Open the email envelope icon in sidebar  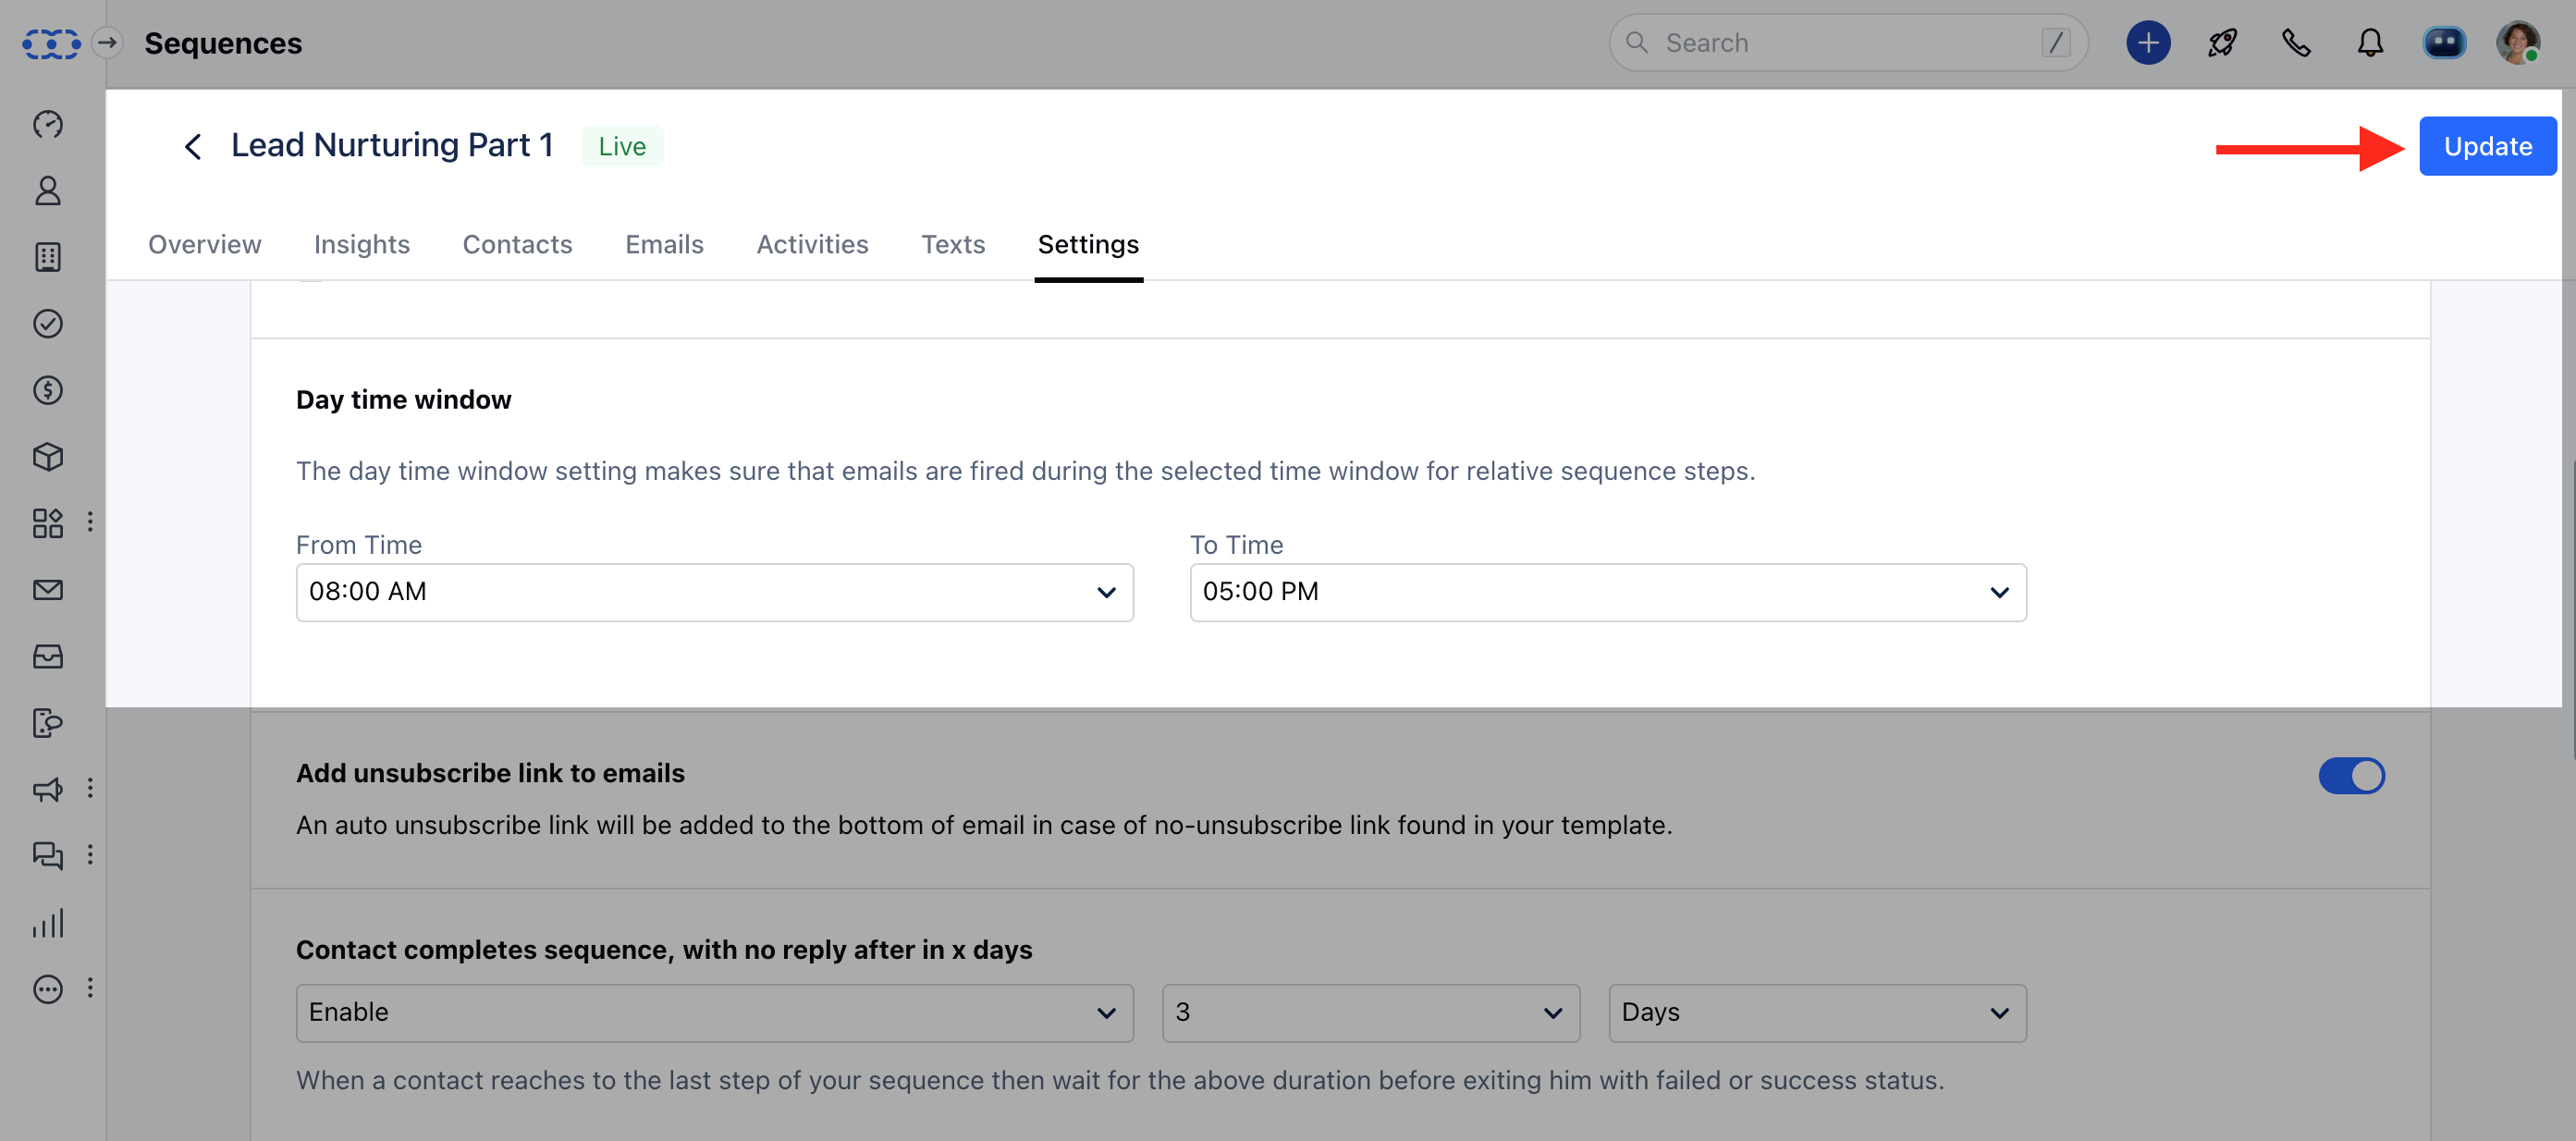(x=48, y=590)
